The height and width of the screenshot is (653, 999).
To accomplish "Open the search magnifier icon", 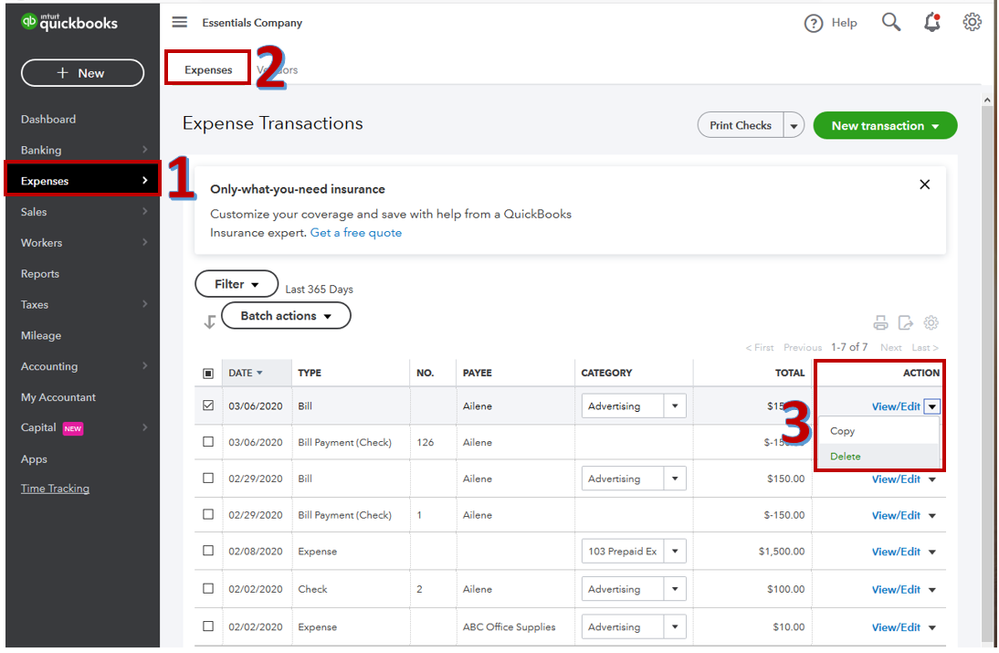I will pyautogui.click(x=891, y=22).
